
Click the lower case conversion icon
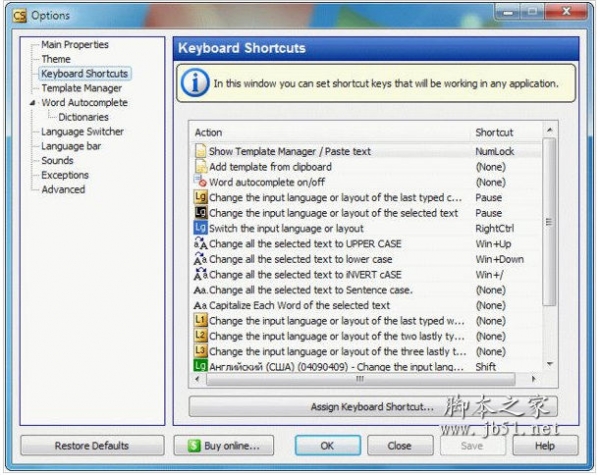(201, 258)
